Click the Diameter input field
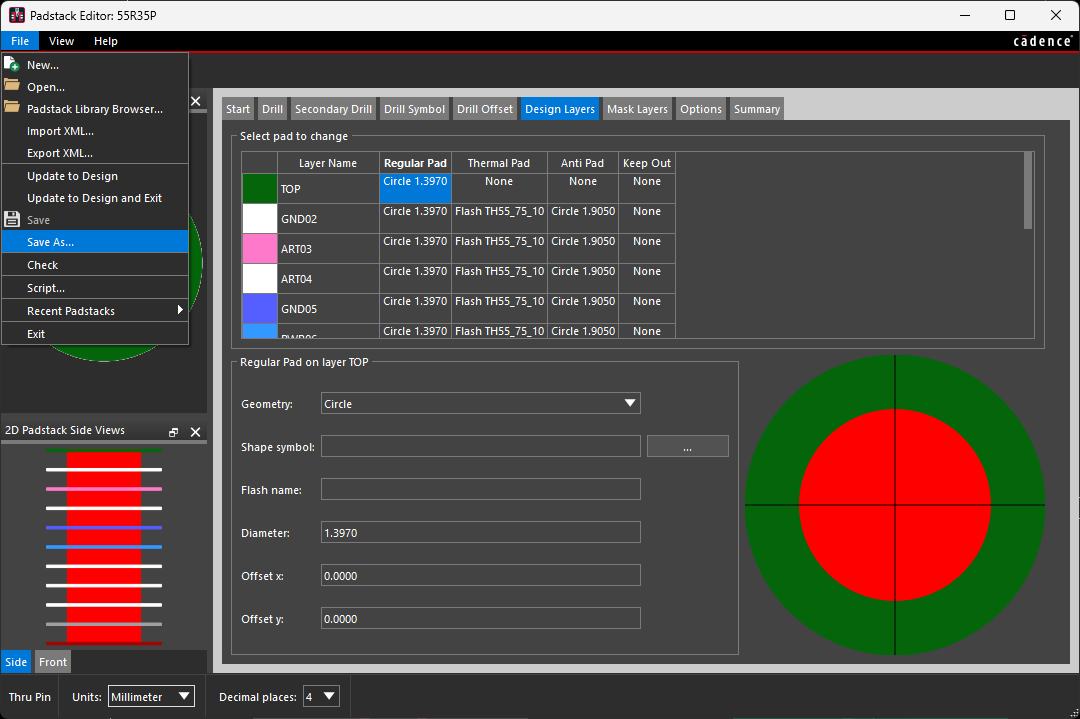The width and height of the screenshot is (1080, 719). coord(480,533)
